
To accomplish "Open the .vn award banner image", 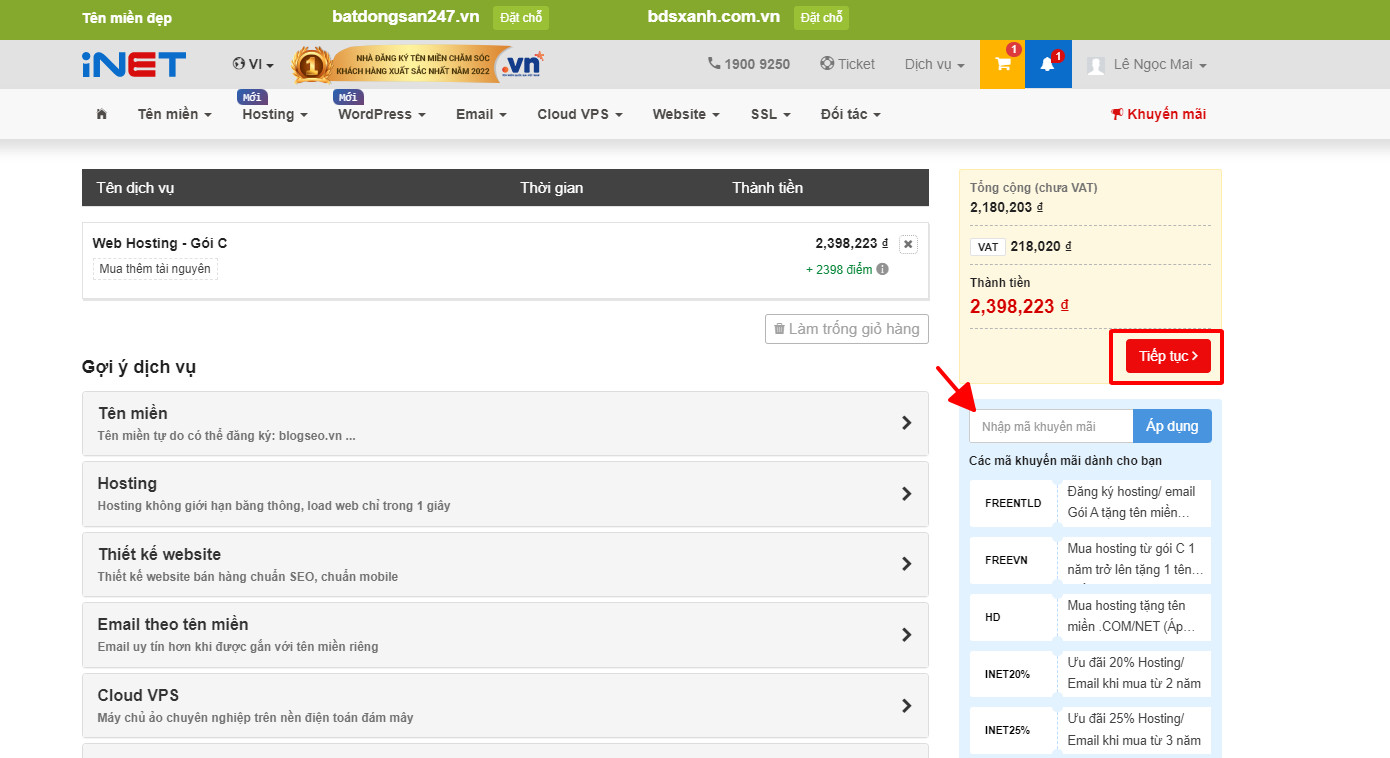I will (418, 64).
